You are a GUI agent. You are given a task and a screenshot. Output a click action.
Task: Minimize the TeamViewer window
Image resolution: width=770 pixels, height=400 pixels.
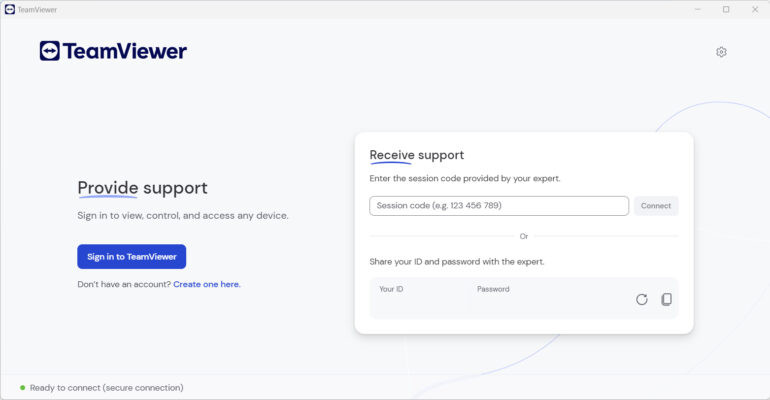(698, 9)
